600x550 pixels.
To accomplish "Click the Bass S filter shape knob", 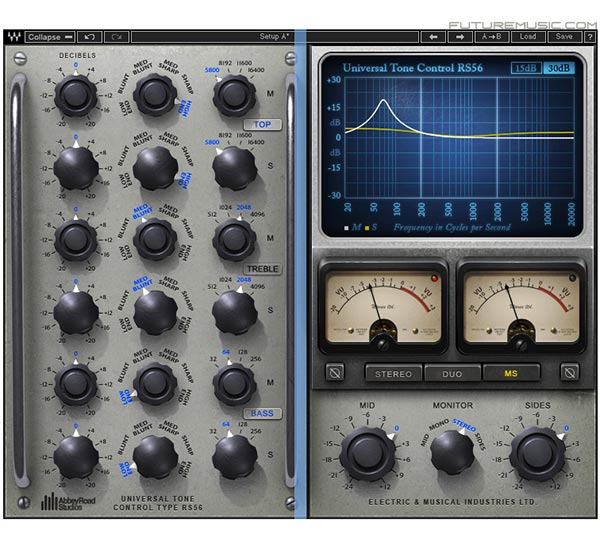I will [155, 457].
